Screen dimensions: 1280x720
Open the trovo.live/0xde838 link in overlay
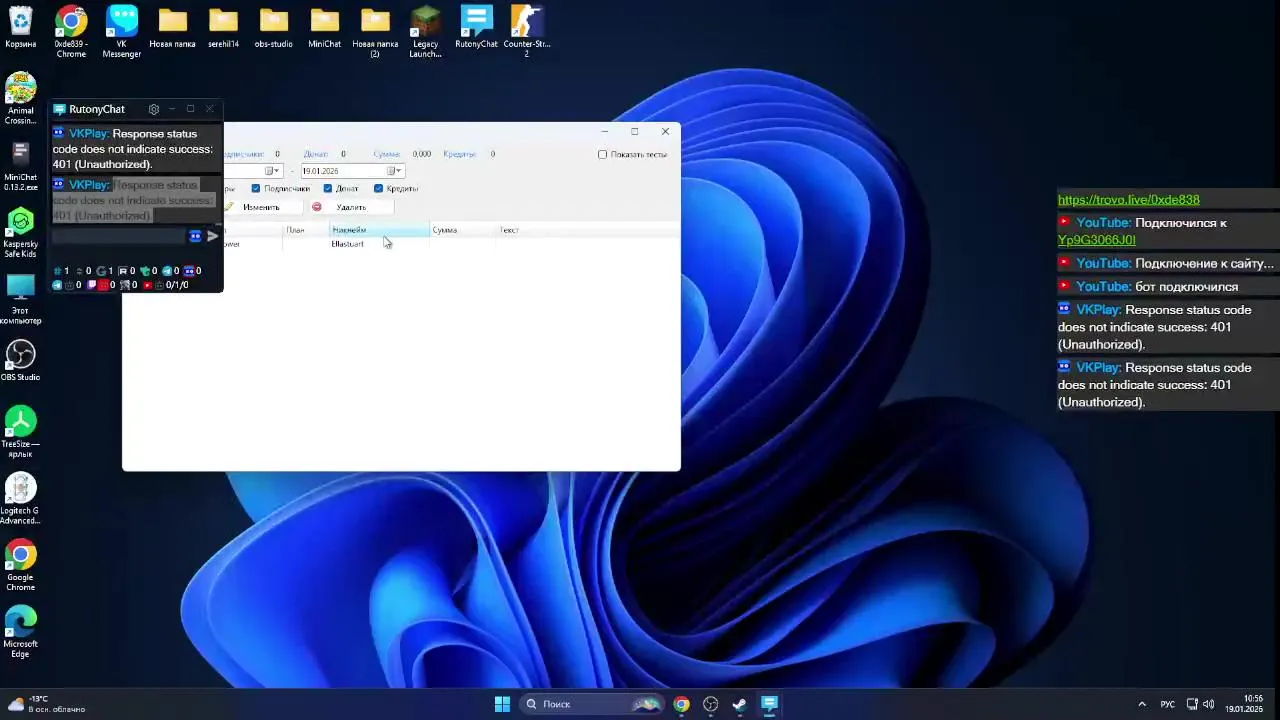tap(1128, 200)
